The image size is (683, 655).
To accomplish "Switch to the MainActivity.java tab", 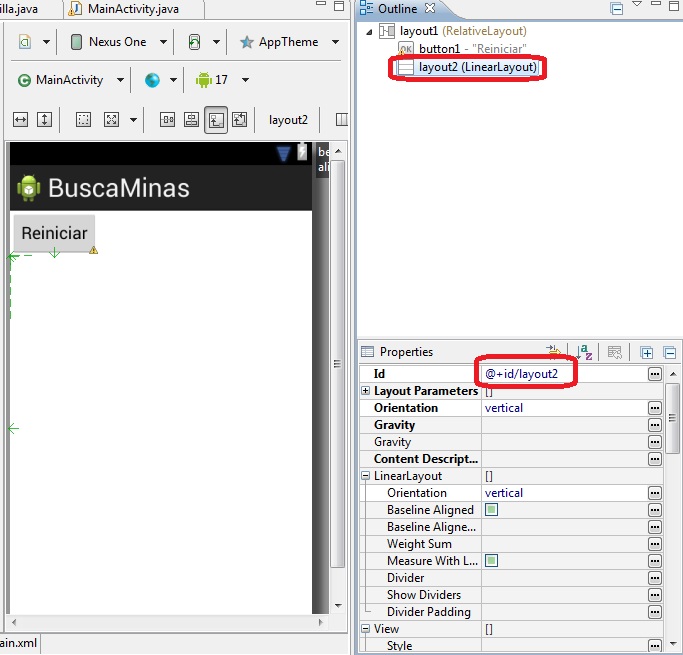I will click(x=125, y=9).
